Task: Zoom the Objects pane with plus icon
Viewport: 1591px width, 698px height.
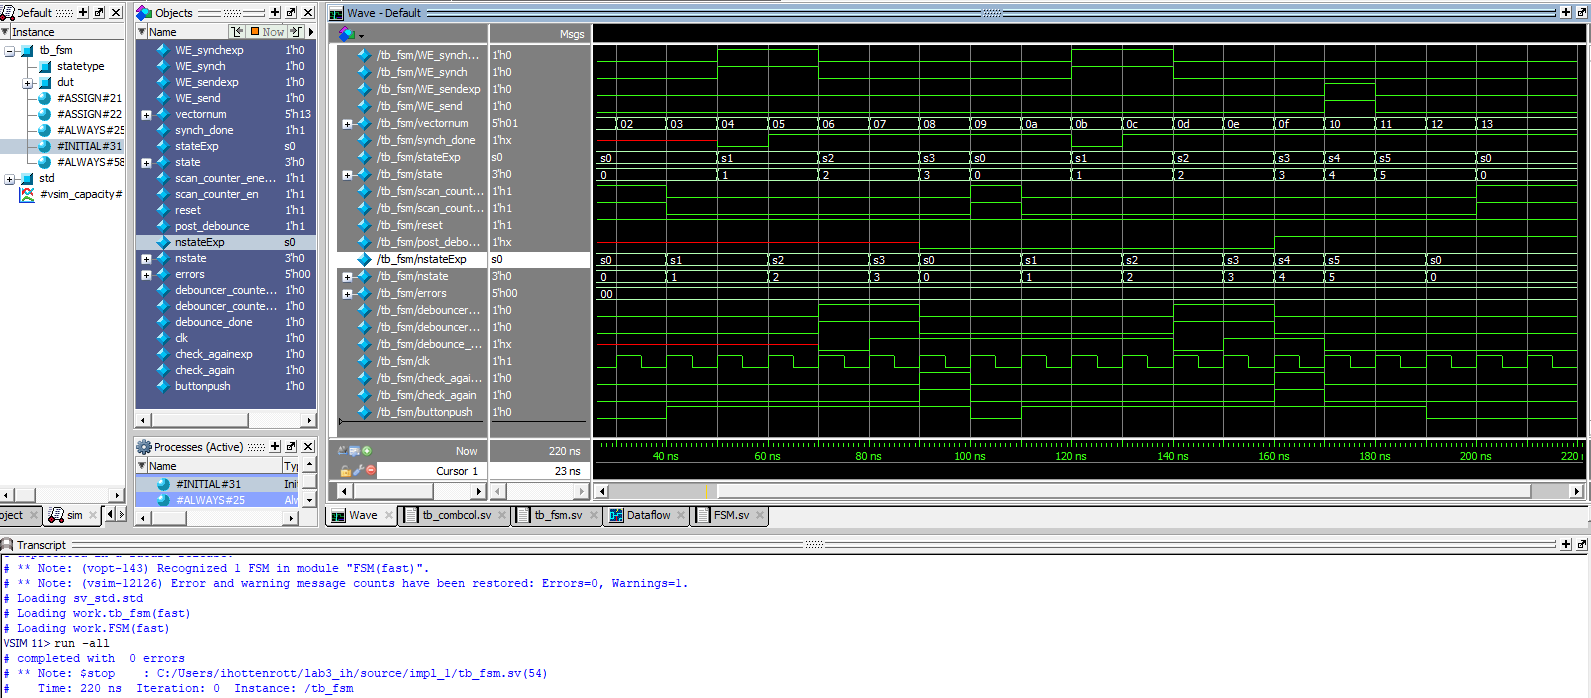Action: click(x=275, y=13)
